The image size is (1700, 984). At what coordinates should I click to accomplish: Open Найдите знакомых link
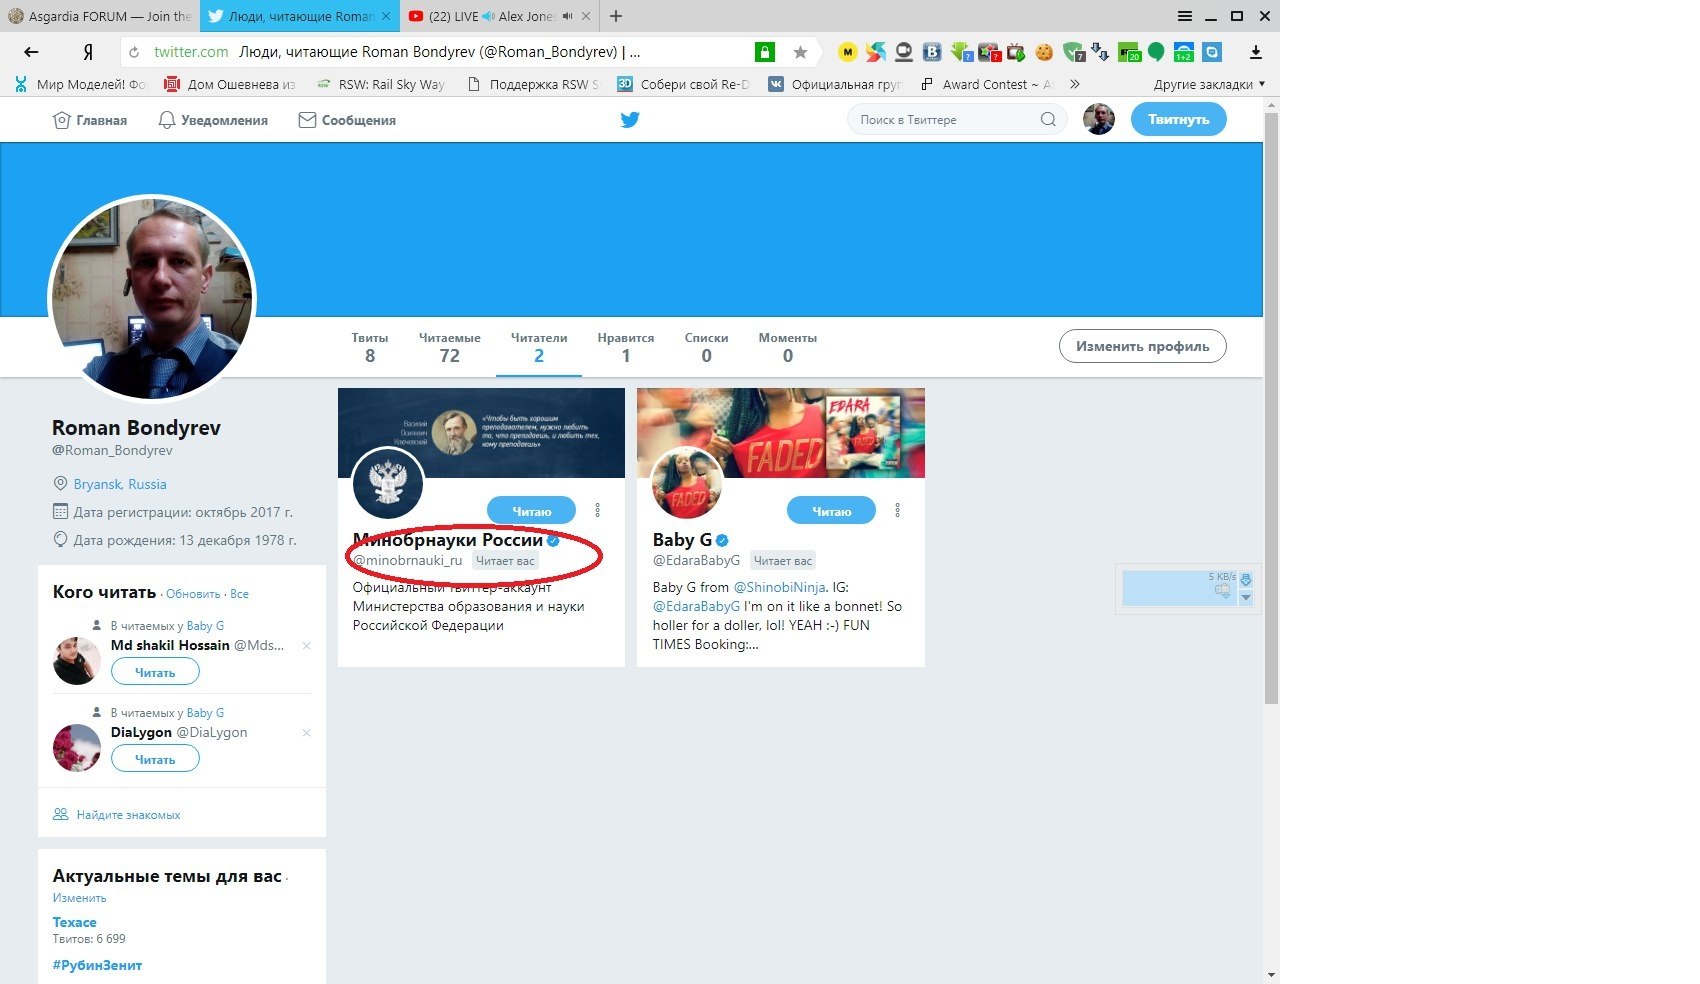(x=128, y=815)
